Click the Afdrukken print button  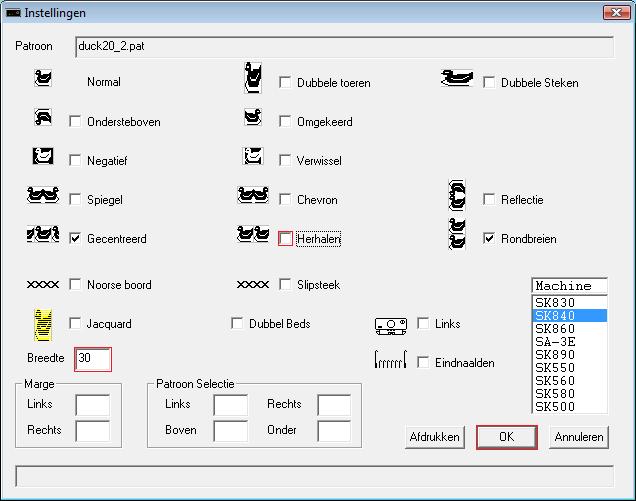(435, 437)
